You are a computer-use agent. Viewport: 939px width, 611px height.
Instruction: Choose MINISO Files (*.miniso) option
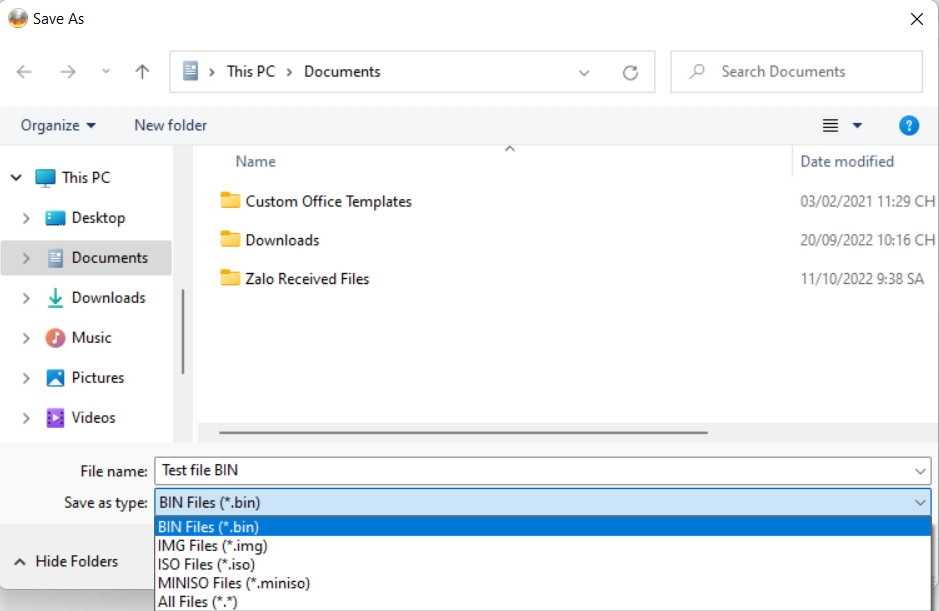pyautogui.click(x=543, y=583)
